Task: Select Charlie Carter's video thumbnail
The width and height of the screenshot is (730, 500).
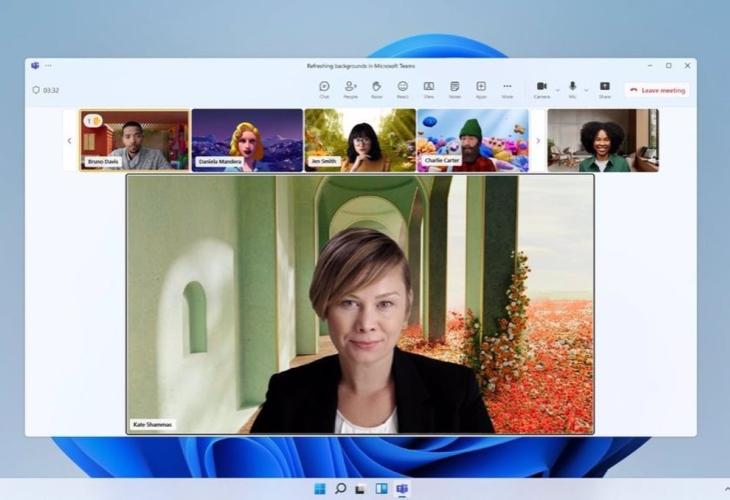Action: [472, 140]
